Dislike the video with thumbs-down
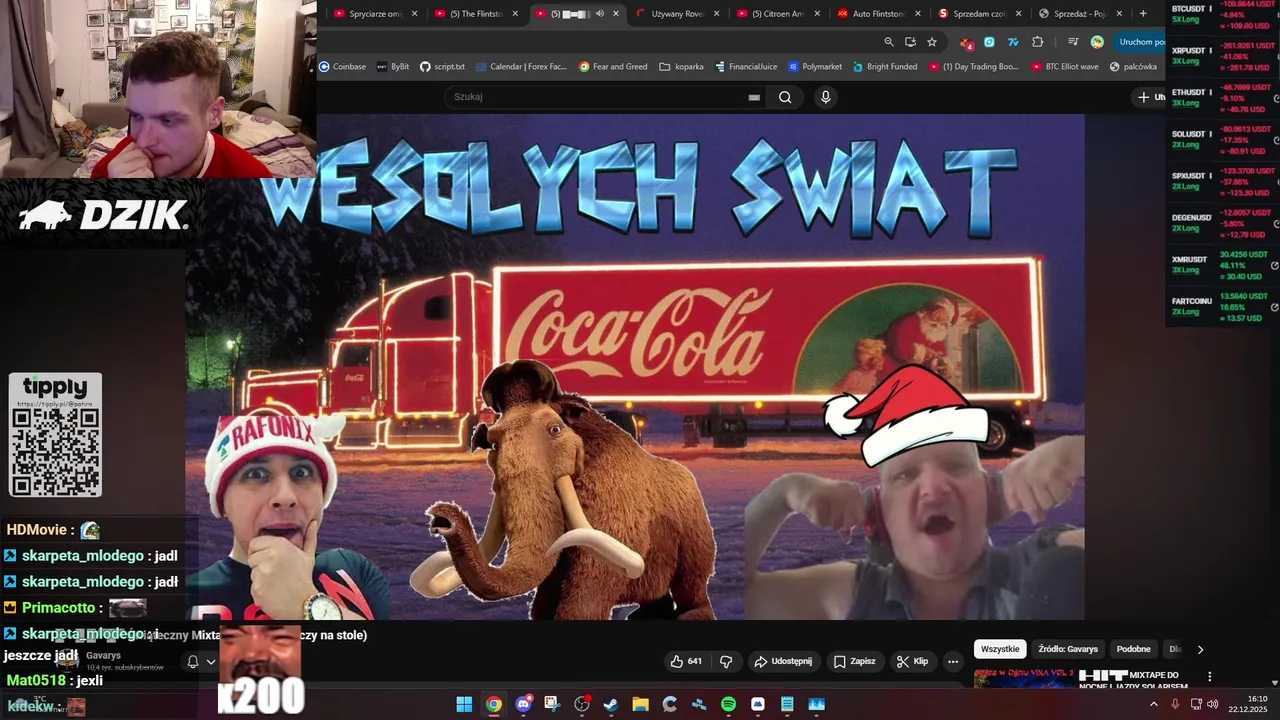The image size is (1280, 720). [x=726, y=661]
